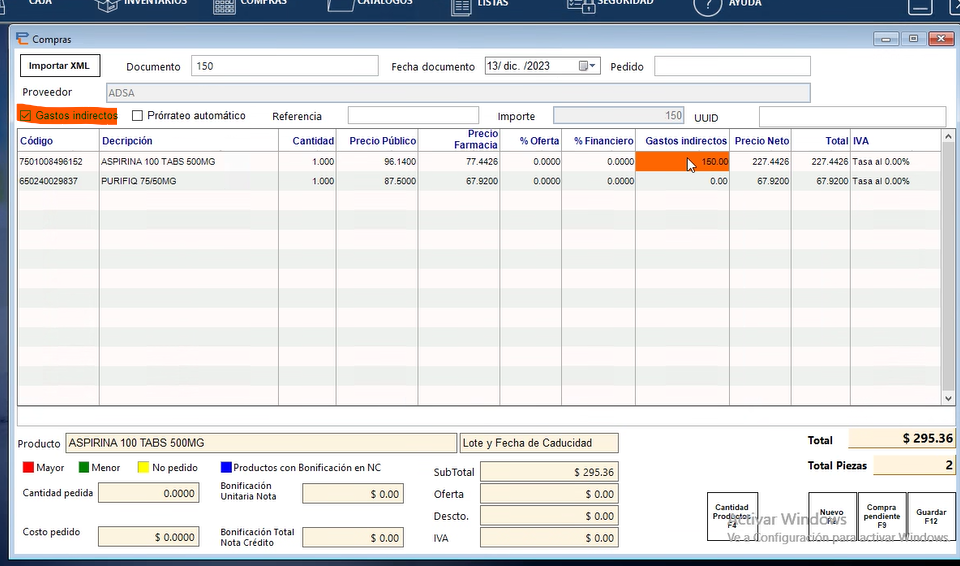Click the Compras calculator icon in top menu
This screenshot has width=960, height=566.
[x=224, y=6]
